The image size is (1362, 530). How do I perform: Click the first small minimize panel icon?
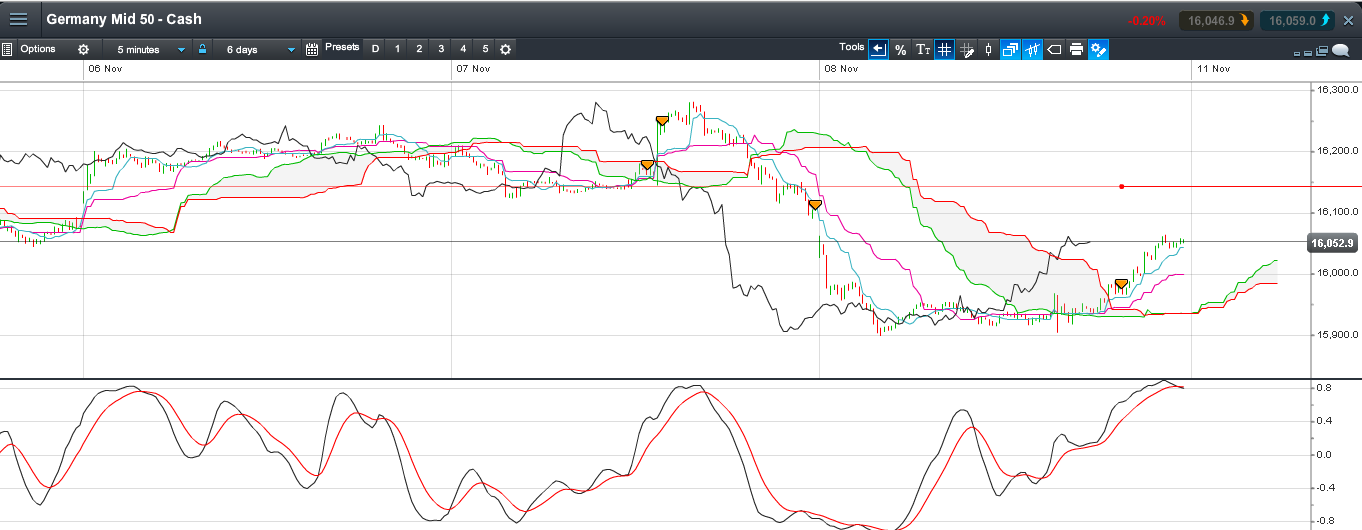pyautogui.click(x=1297, y=53)
